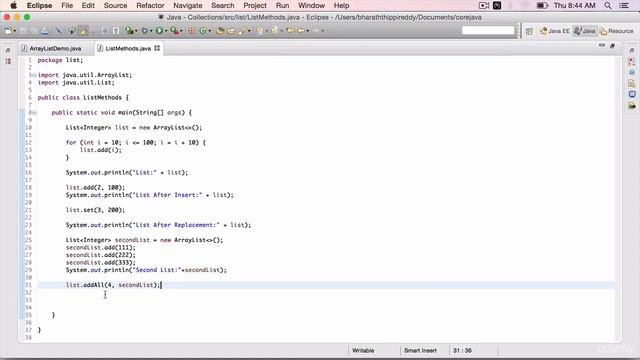
Task: Expand the Run configurations dropdown arrow
Action: click(166, 31)
